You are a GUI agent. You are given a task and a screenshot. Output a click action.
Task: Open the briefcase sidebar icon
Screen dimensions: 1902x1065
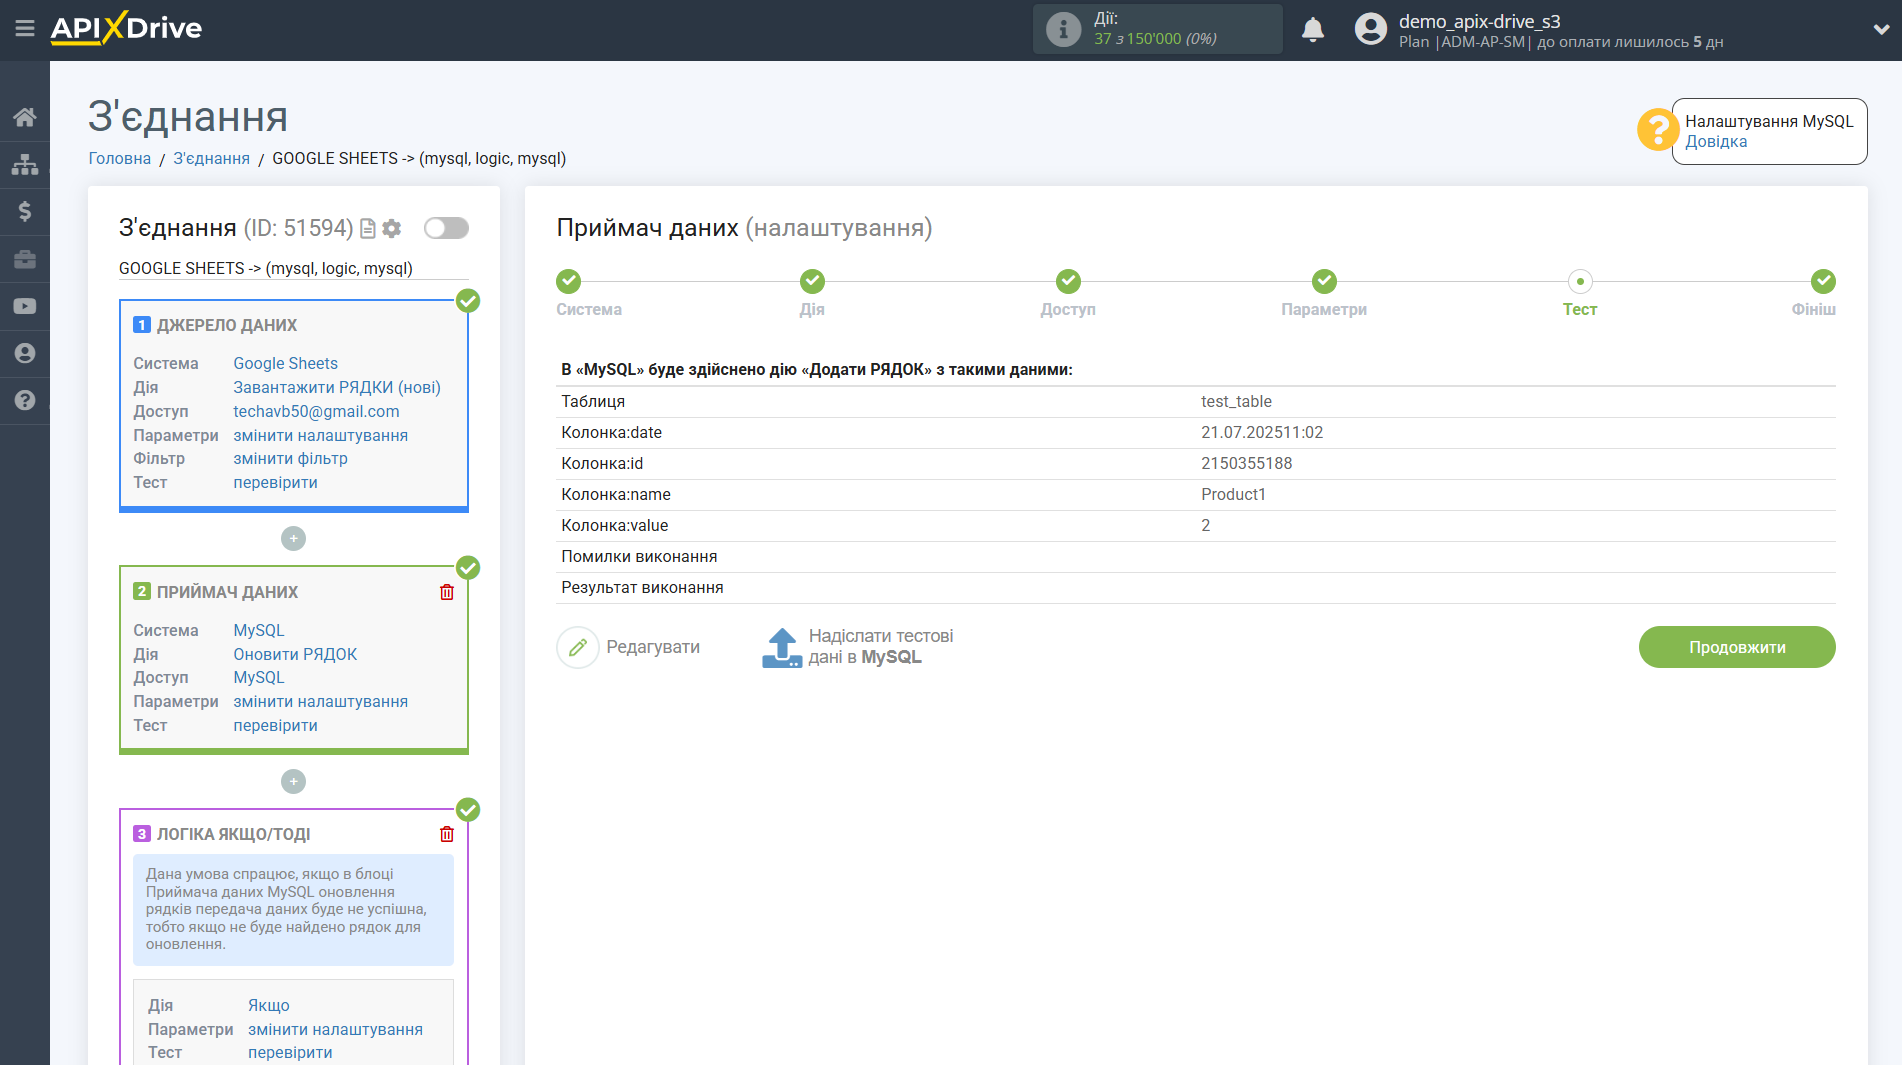point(25,259)
